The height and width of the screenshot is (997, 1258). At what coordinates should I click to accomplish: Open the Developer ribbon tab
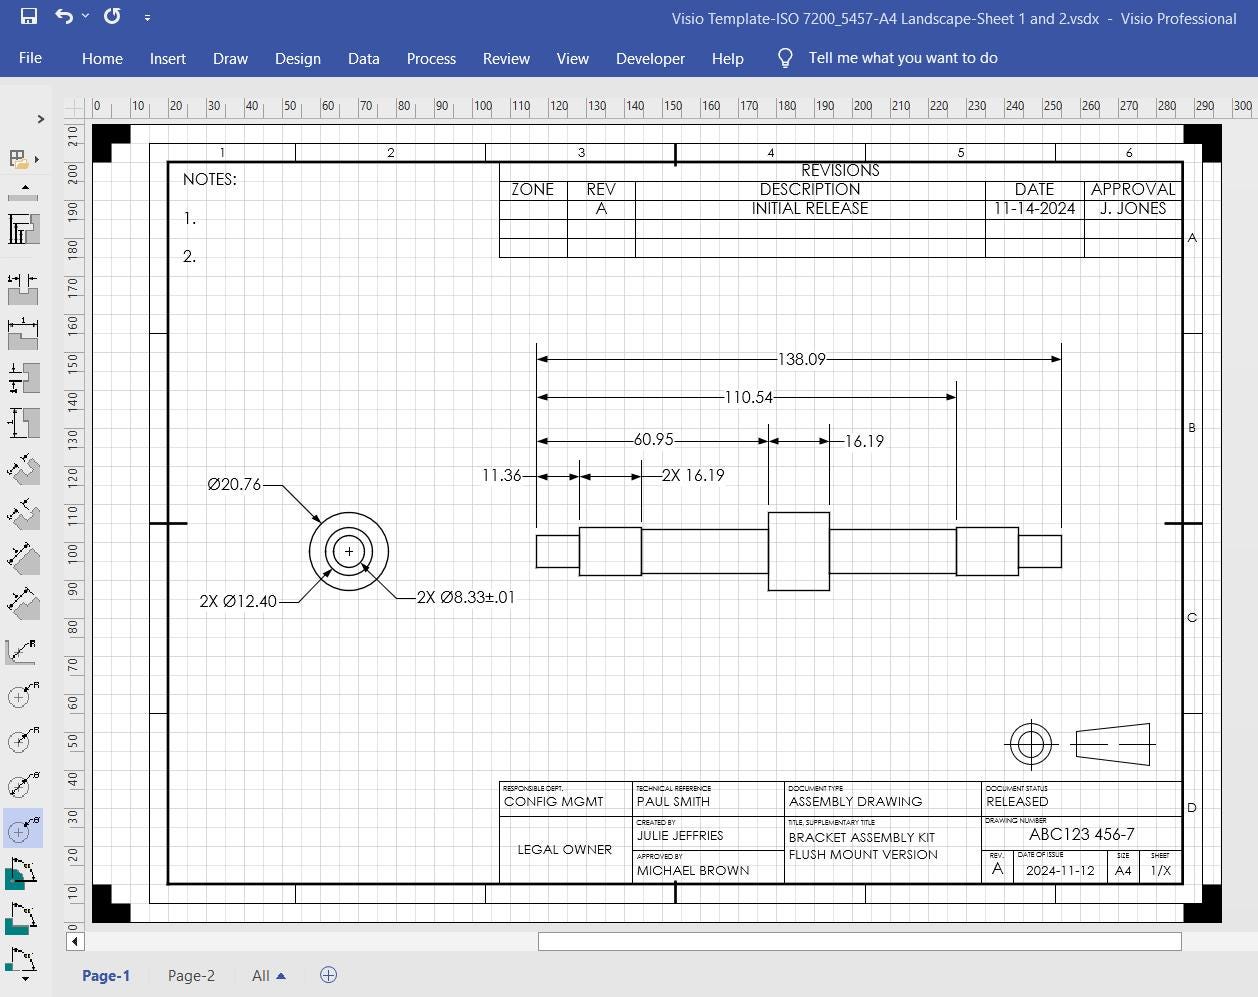[650, 58]
